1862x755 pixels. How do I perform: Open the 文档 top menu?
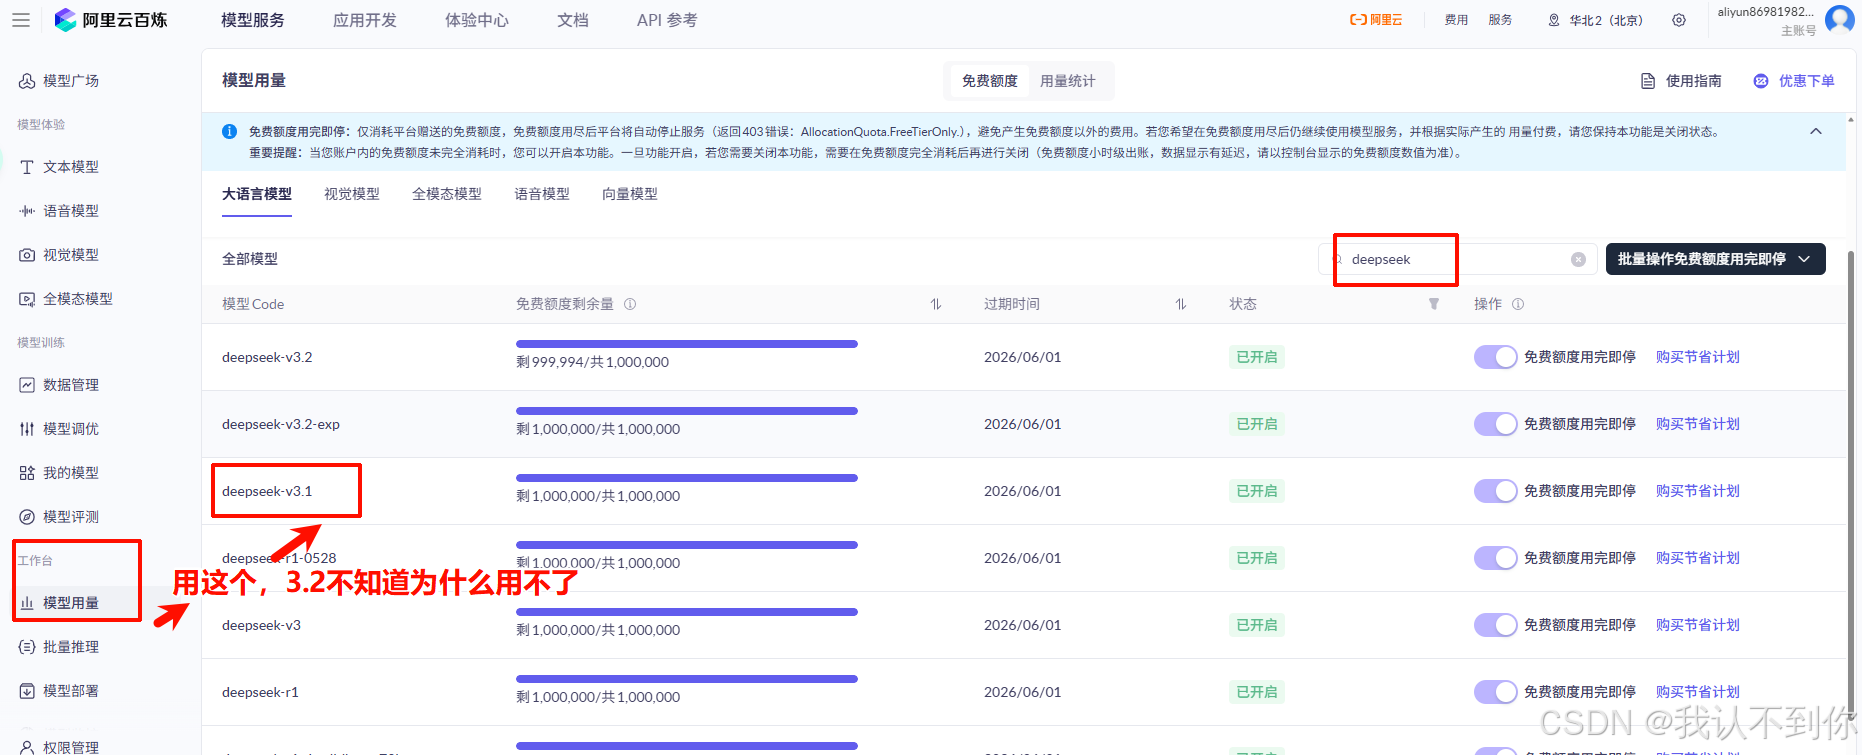pyautogui.click(x=573, y=20)
